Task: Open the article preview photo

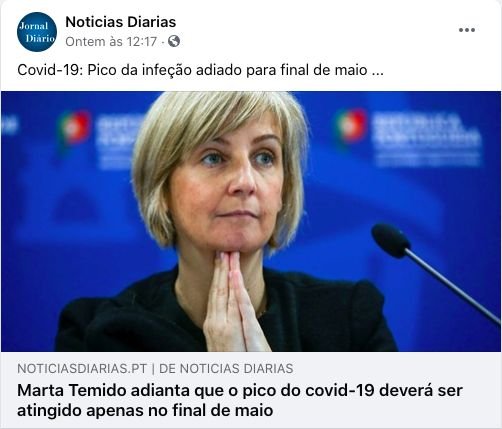Action: (x=251, y=221)
